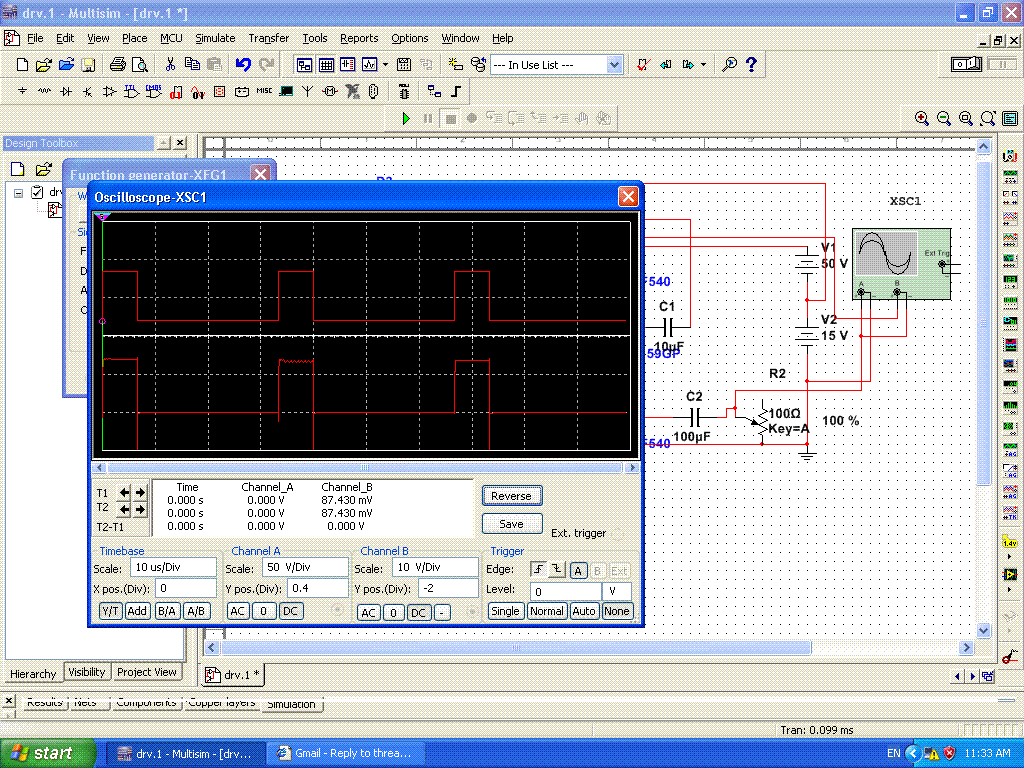Place a transistor component

[88, 91]
